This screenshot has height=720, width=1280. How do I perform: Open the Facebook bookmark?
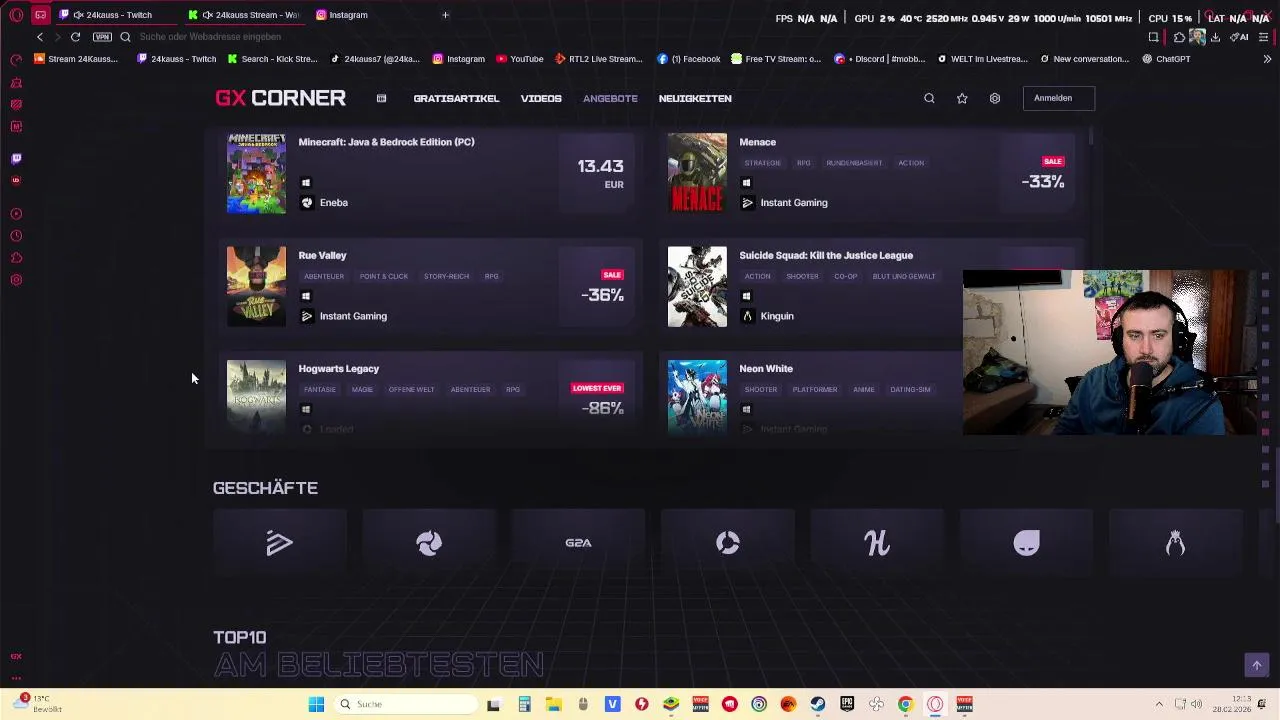coord(689,59)
